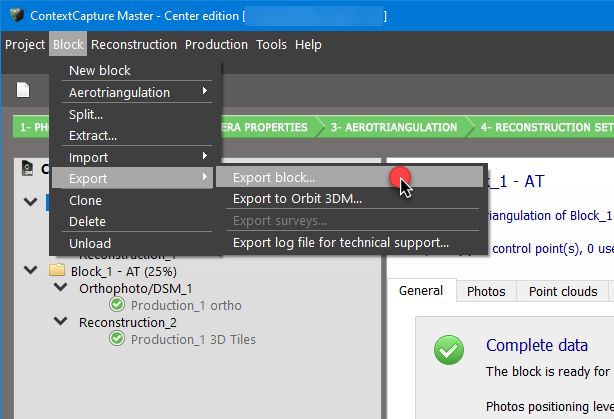Switch to the General tab
Viewport: 614px width, 419px height.
(421, 291)
